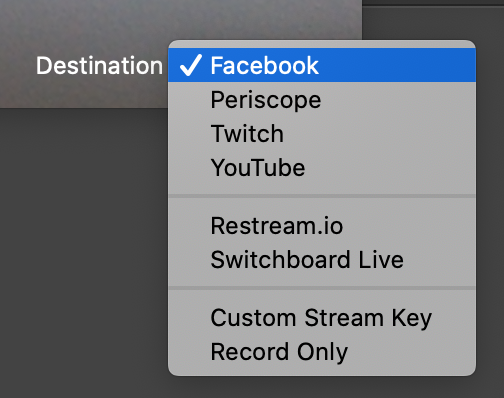Click highlighted blue row right of Facebook text
The height and width of the screenshot is (398, 504).
click(x=397, y=65)
